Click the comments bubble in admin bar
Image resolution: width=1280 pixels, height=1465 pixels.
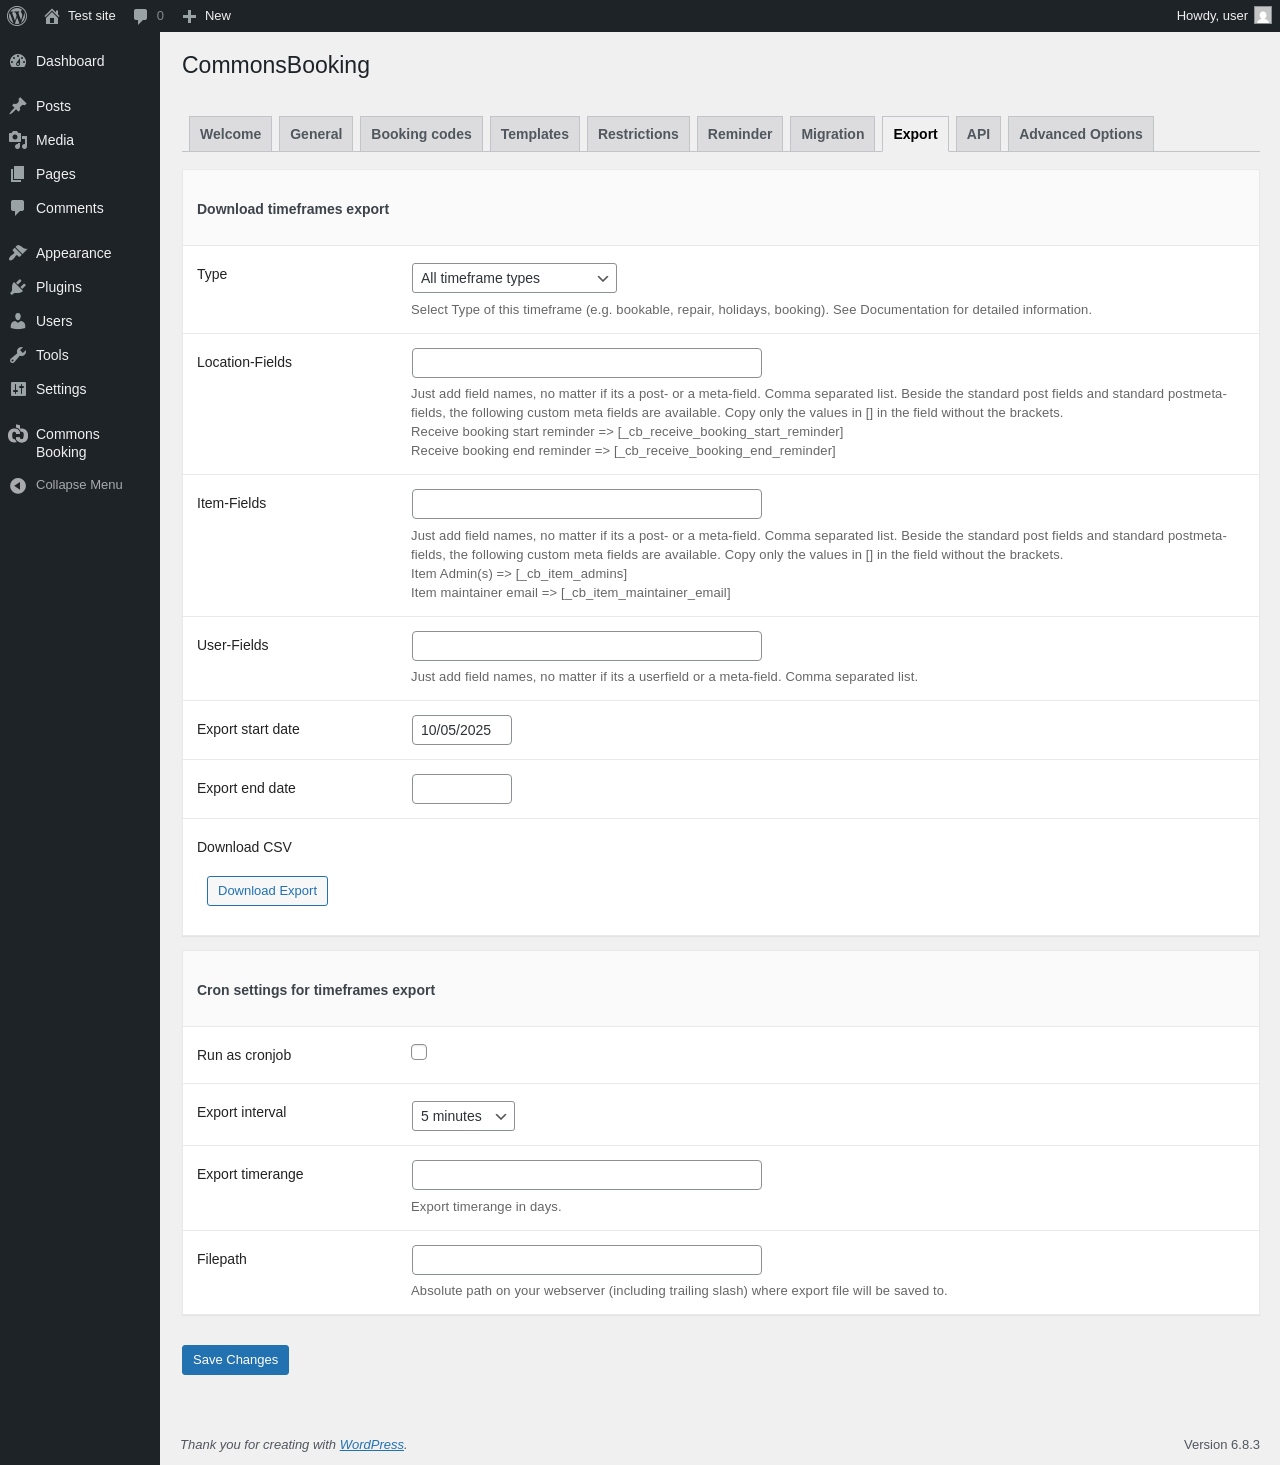point(141,16)
